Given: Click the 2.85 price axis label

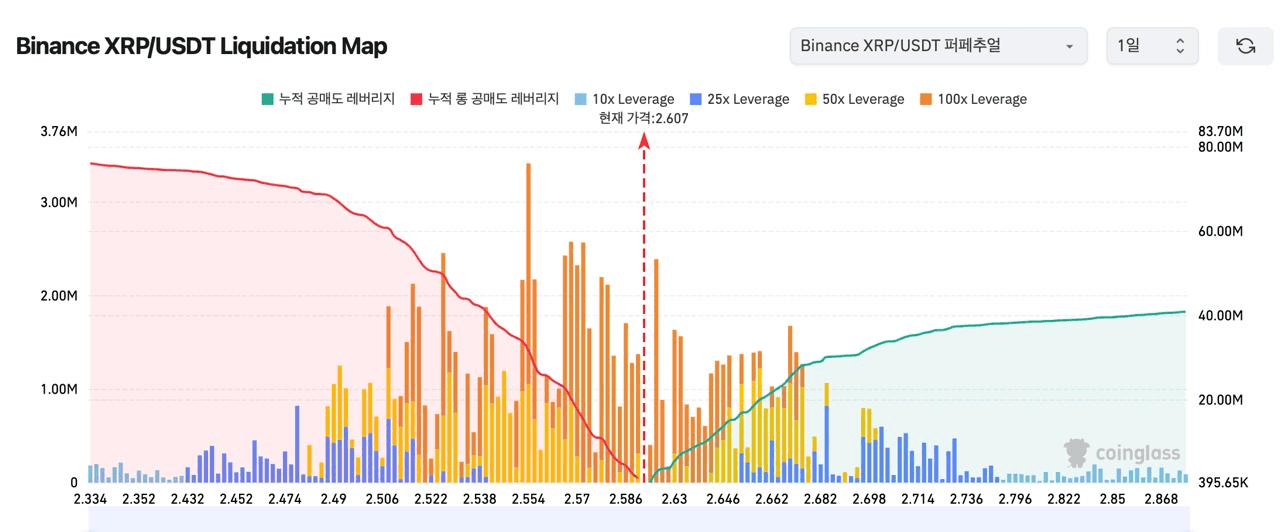Looking at the screenshot, I should (x=1112, y=499).
